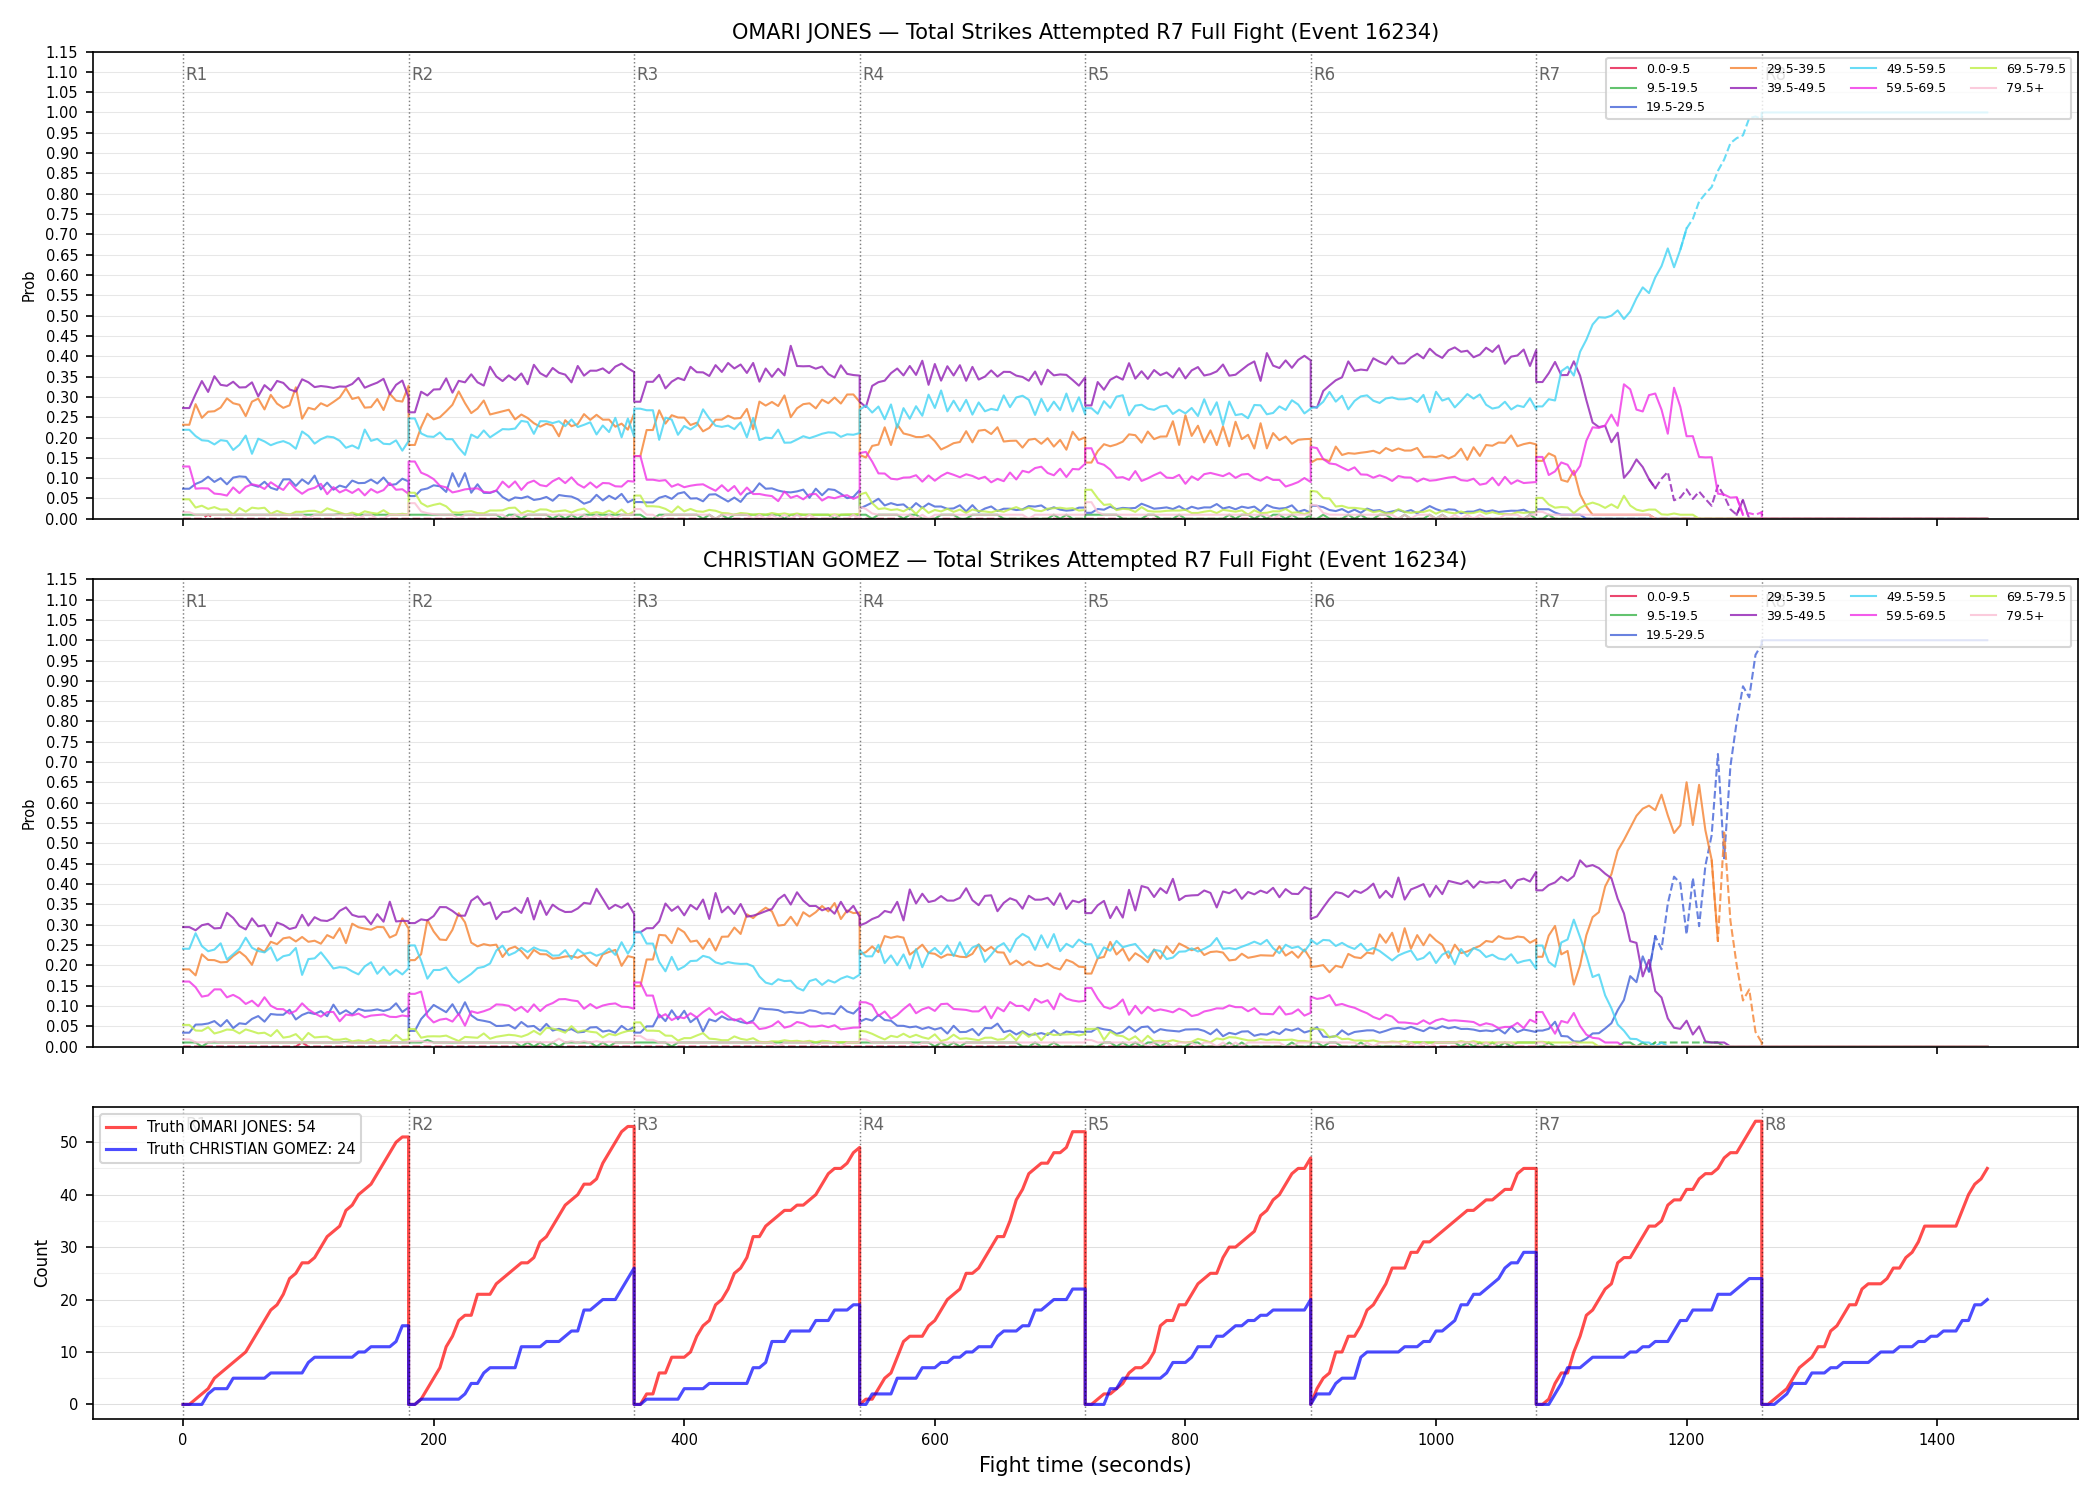Screen dimensions: 2100x1500
Task: Click the R5 round label in Omari Jones chart
Action: coord(1098,74)
